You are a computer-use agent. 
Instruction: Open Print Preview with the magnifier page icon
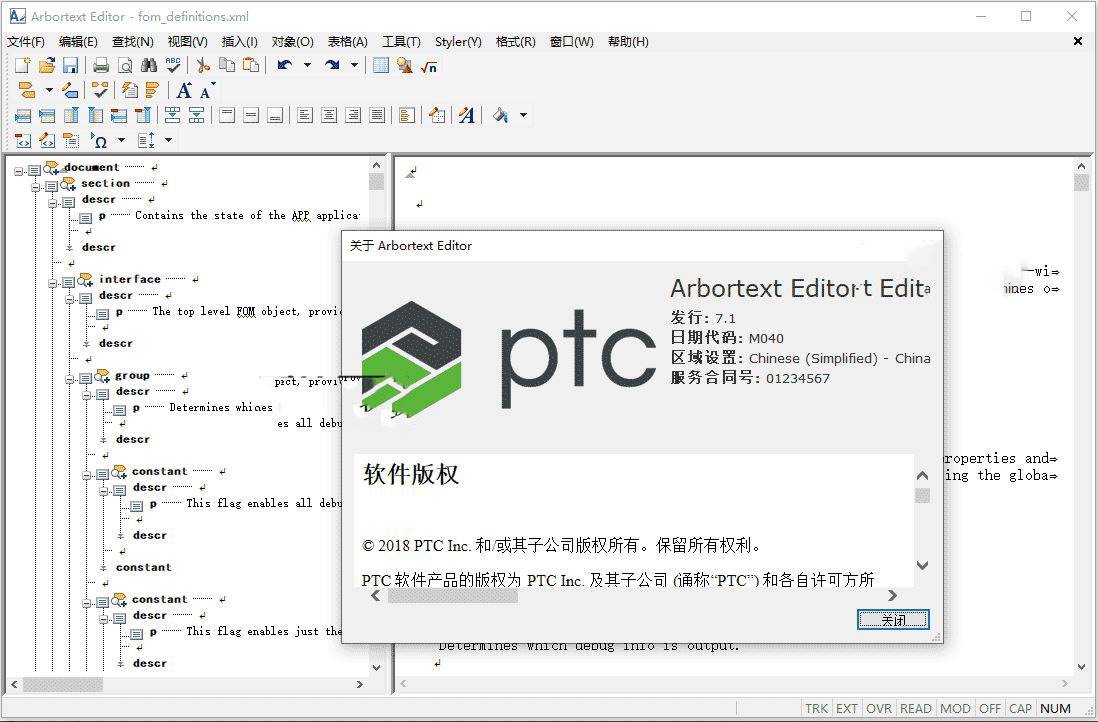[x=125, y=66]
